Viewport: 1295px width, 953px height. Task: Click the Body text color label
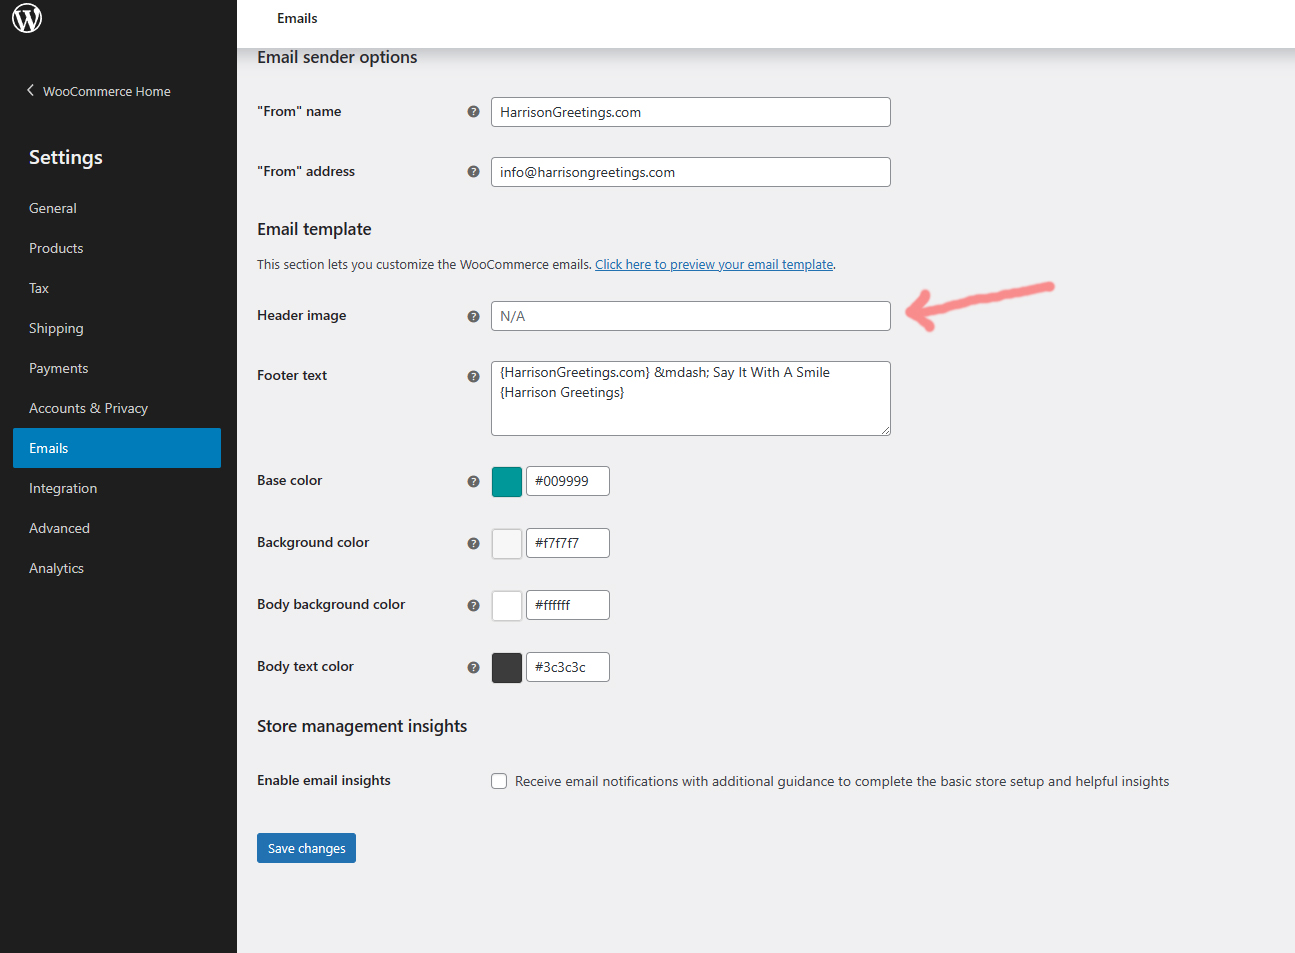point(305,666)
